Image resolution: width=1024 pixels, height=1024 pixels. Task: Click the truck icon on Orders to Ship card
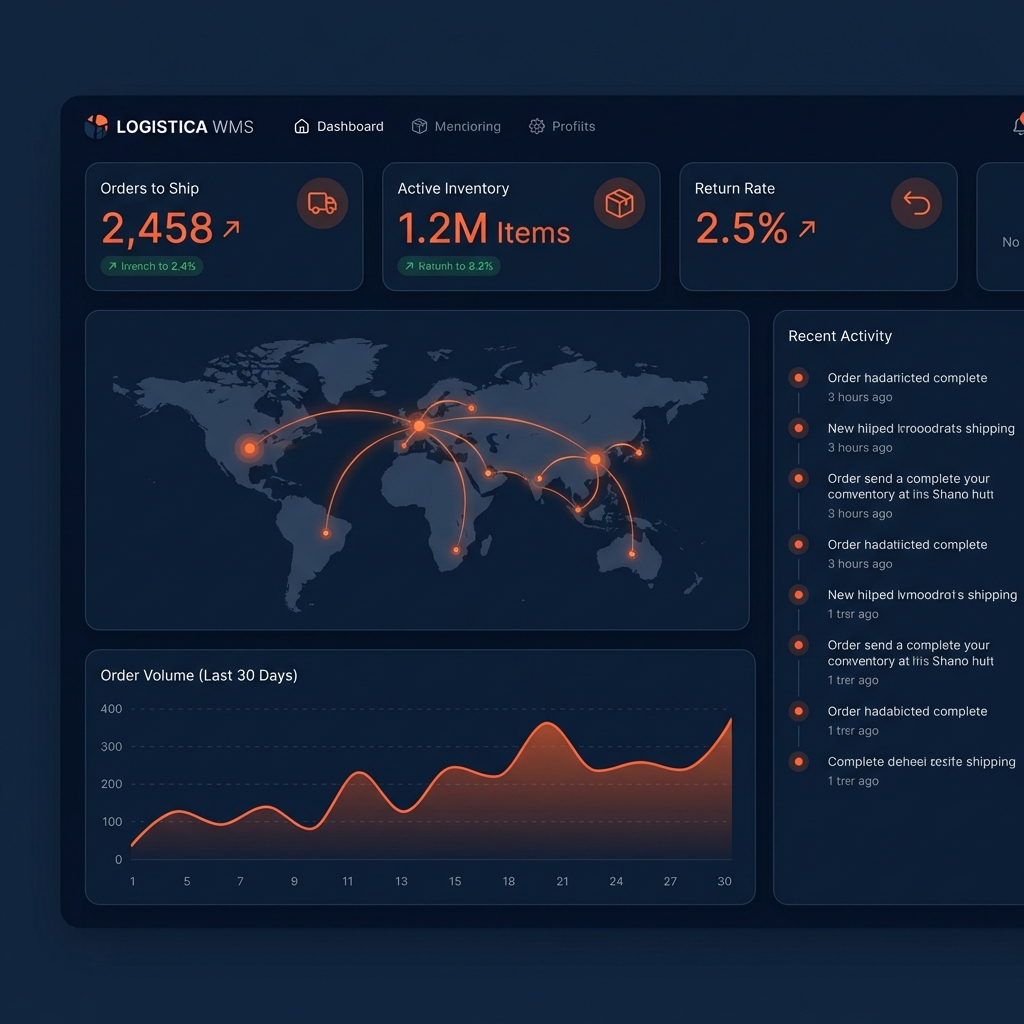point(321,203)
